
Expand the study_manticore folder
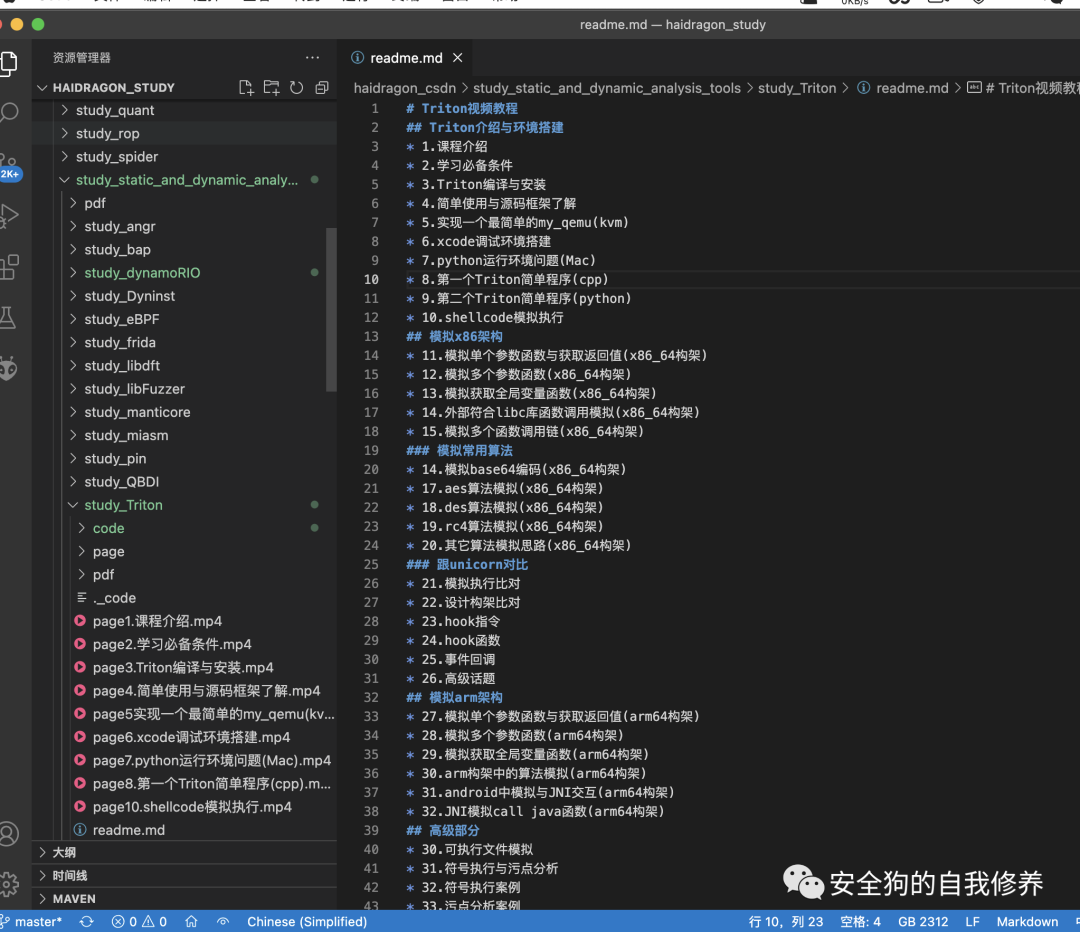pos(137,412)
